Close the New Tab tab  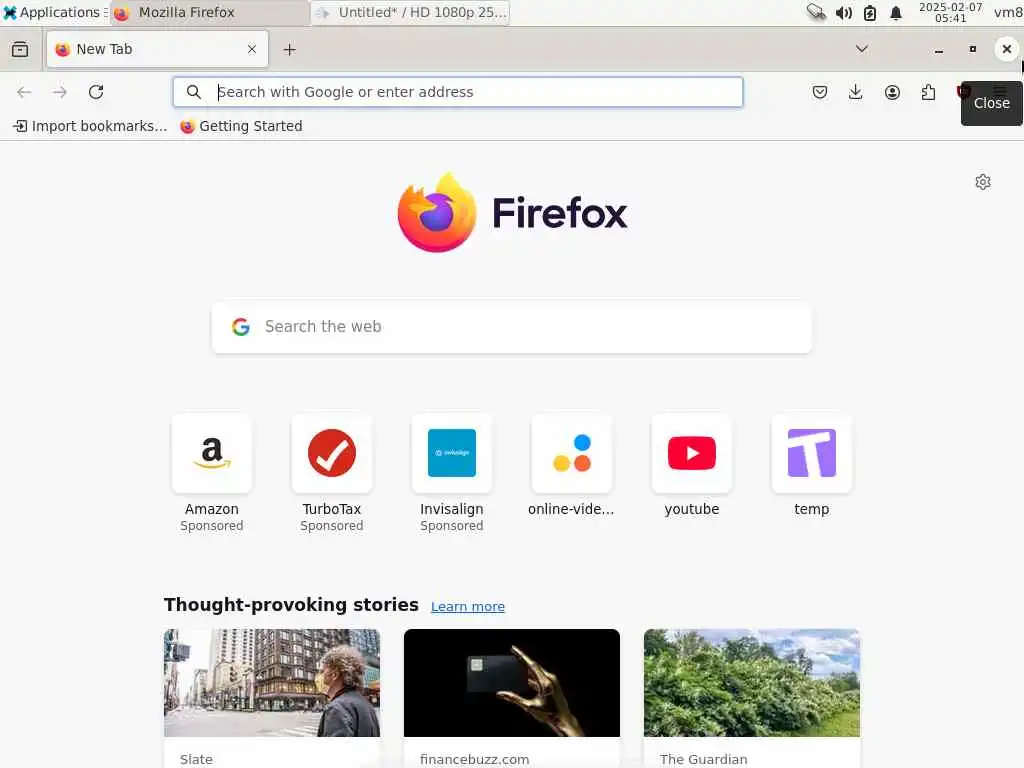click(252, 49)
